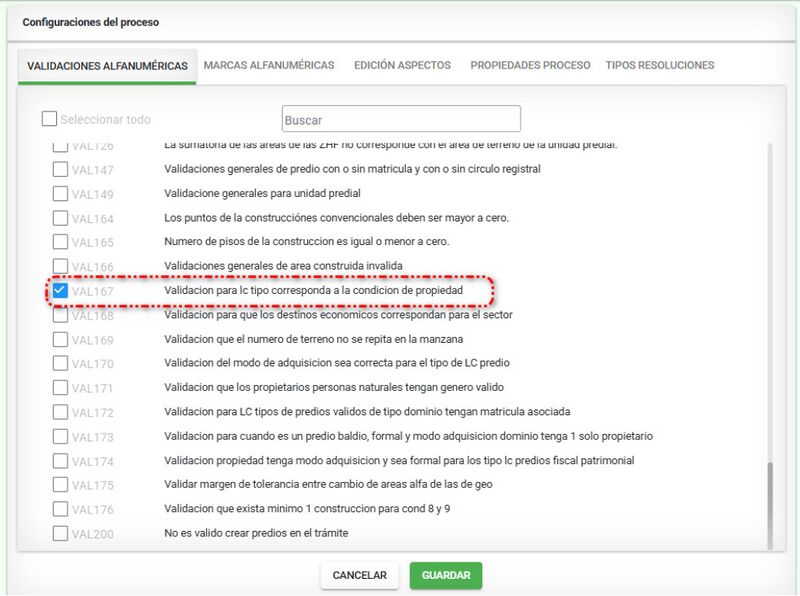Tick the VAL149 checkbox
The height and width of the screenshot is (596, 800).
pos(60,193)
